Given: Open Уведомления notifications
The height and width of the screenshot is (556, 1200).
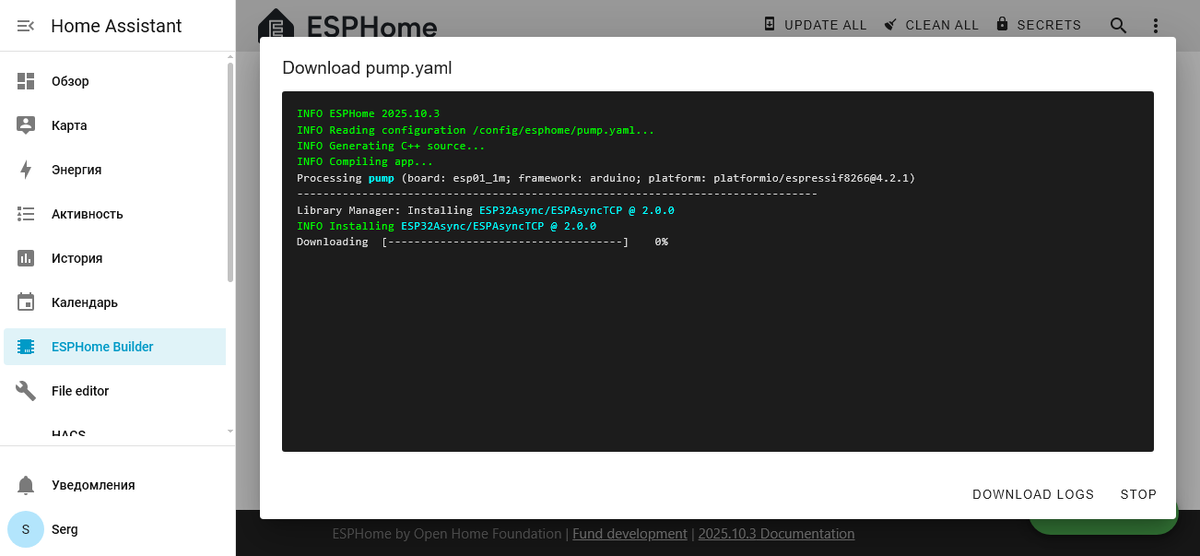Looking at the screenshot, I should (x=115, y=485).
